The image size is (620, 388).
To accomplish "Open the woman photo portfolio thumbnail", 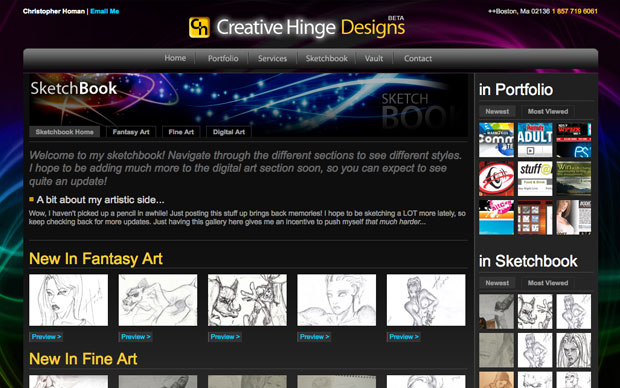I will click(x=574, y=218).
